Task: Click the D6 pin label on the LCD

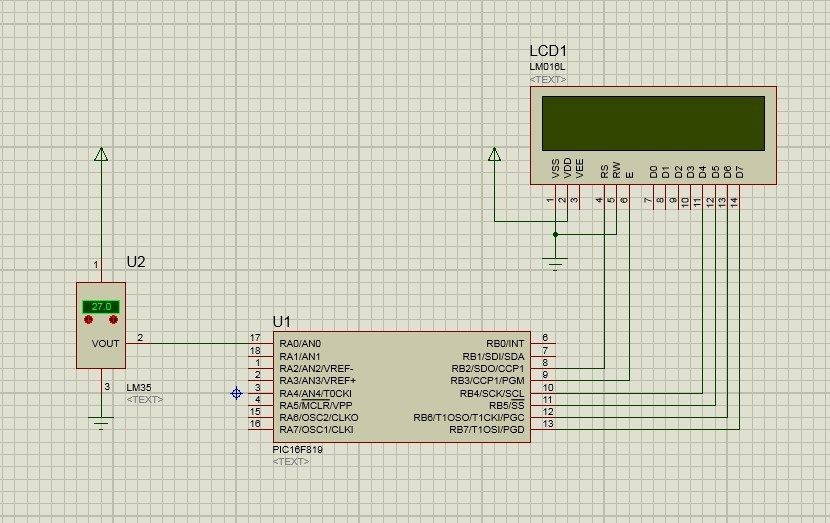Action: (727, 172)
